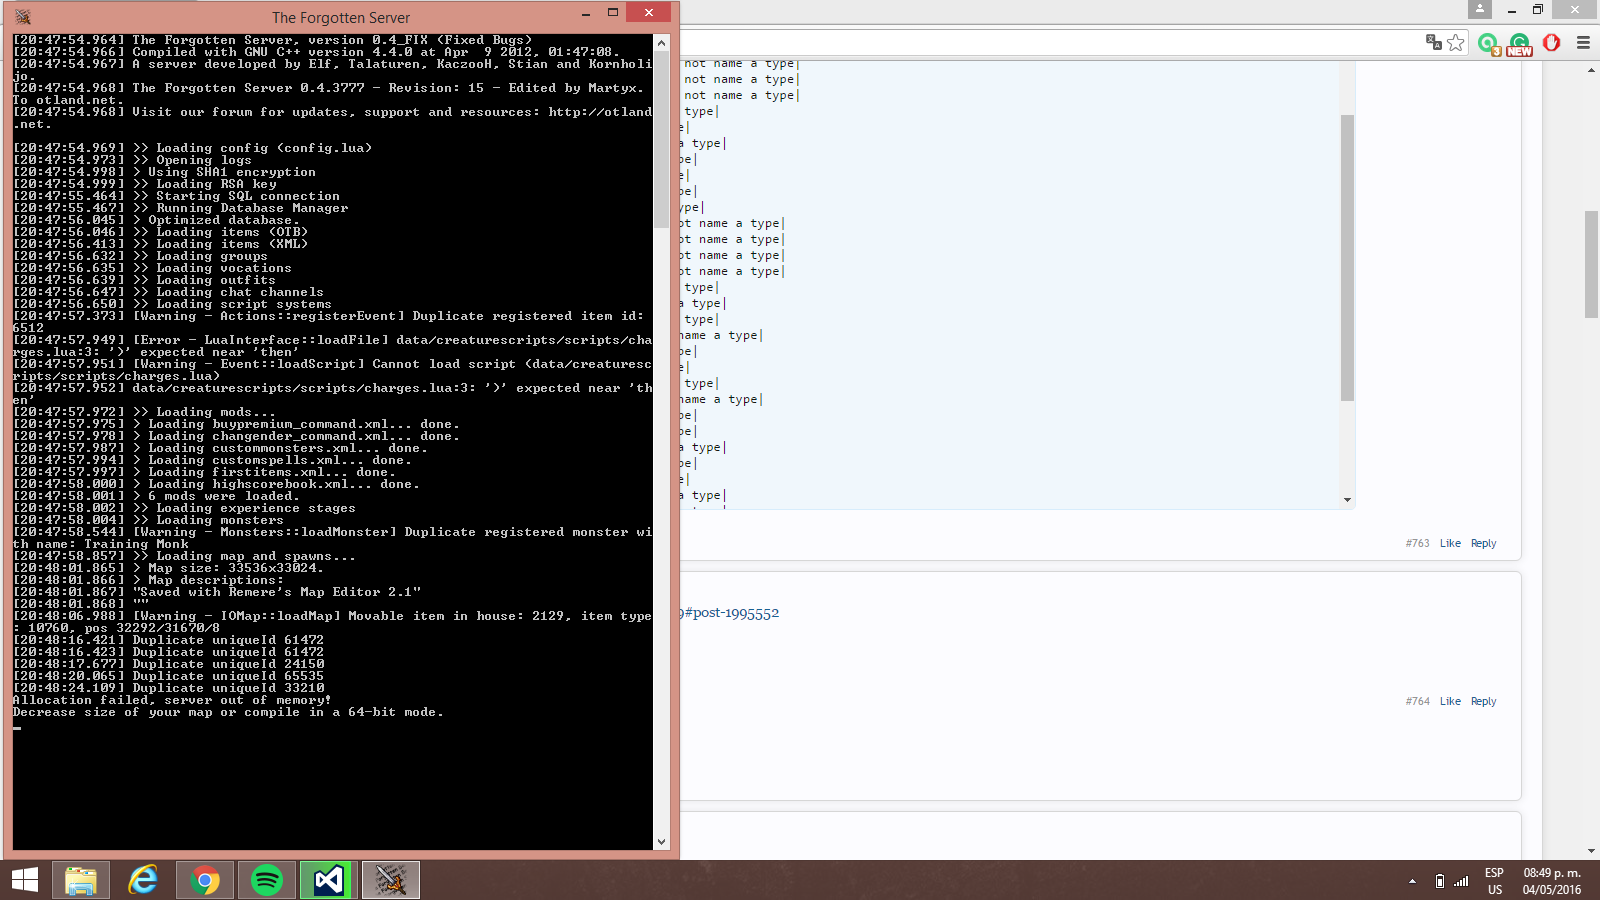Like post #763
Image resolution: width=1600 pixels, height=900 pixels.
click(x=1450, y=544)
